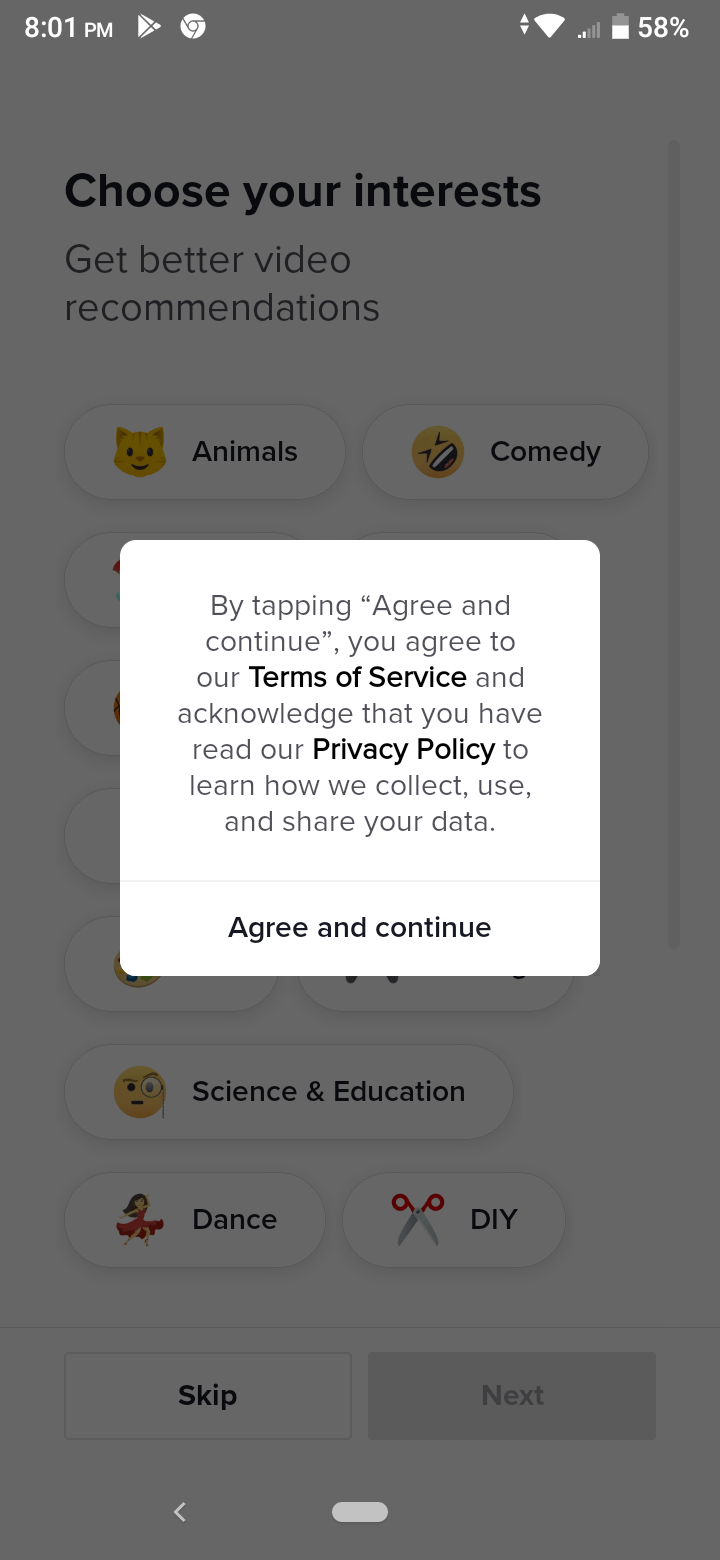This screenshot has width=720, height=1560.
Task: Tap the Android back arrow
Action: (180, 1512)
